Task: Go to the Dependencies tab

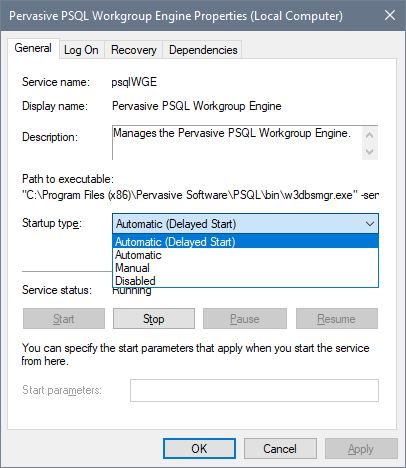Action: point(203,50)
